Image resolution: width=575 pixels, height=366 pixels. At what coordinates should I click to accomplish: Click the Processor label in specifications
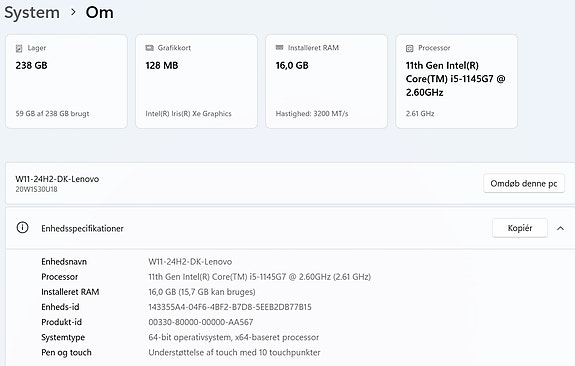point(59,277)
